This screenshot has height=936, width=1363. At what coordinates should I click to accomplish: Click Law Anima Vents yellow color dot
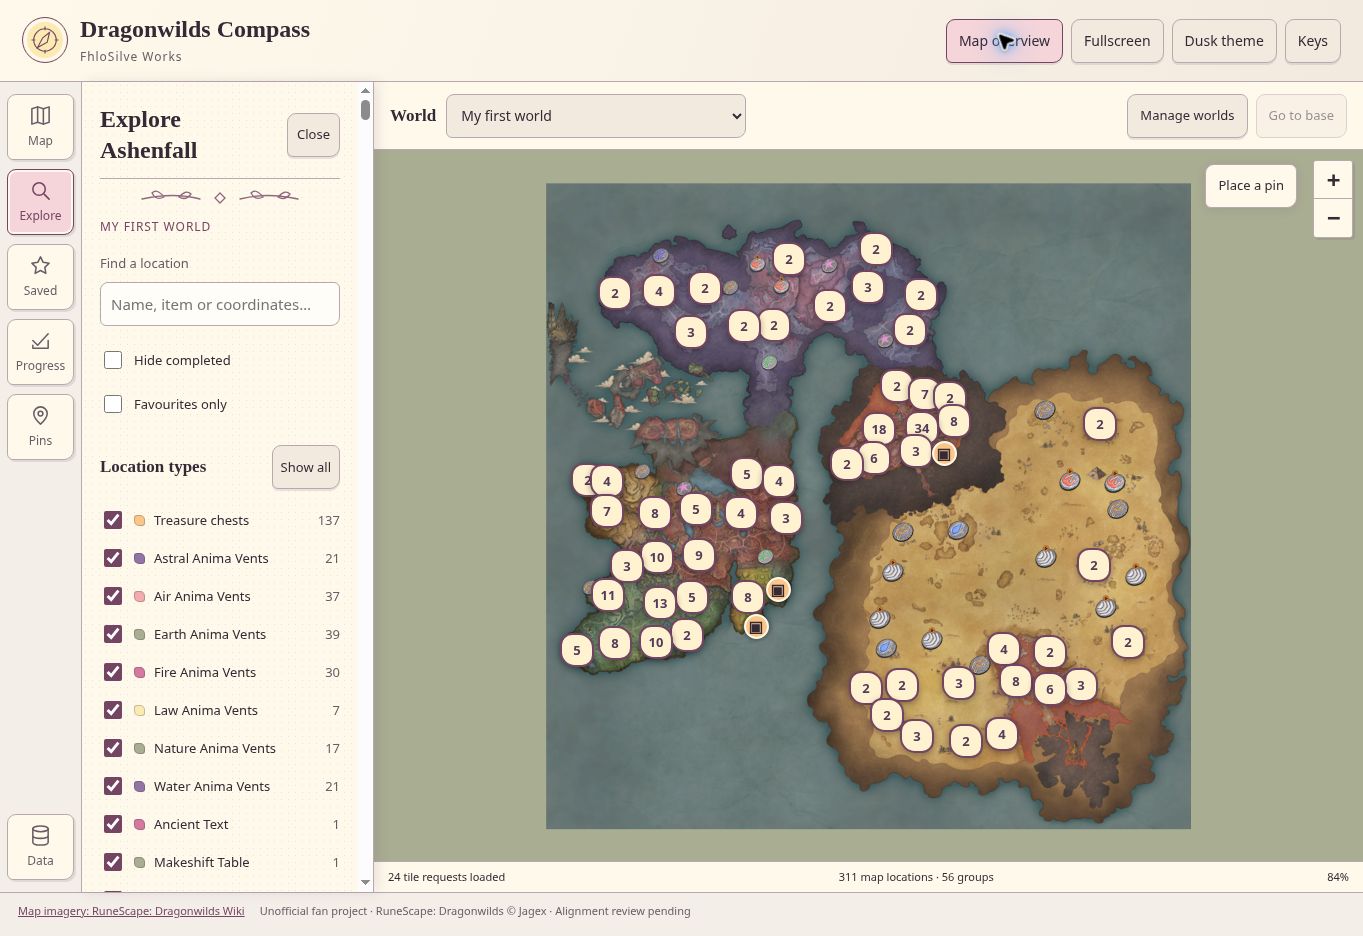coord(139,710)
